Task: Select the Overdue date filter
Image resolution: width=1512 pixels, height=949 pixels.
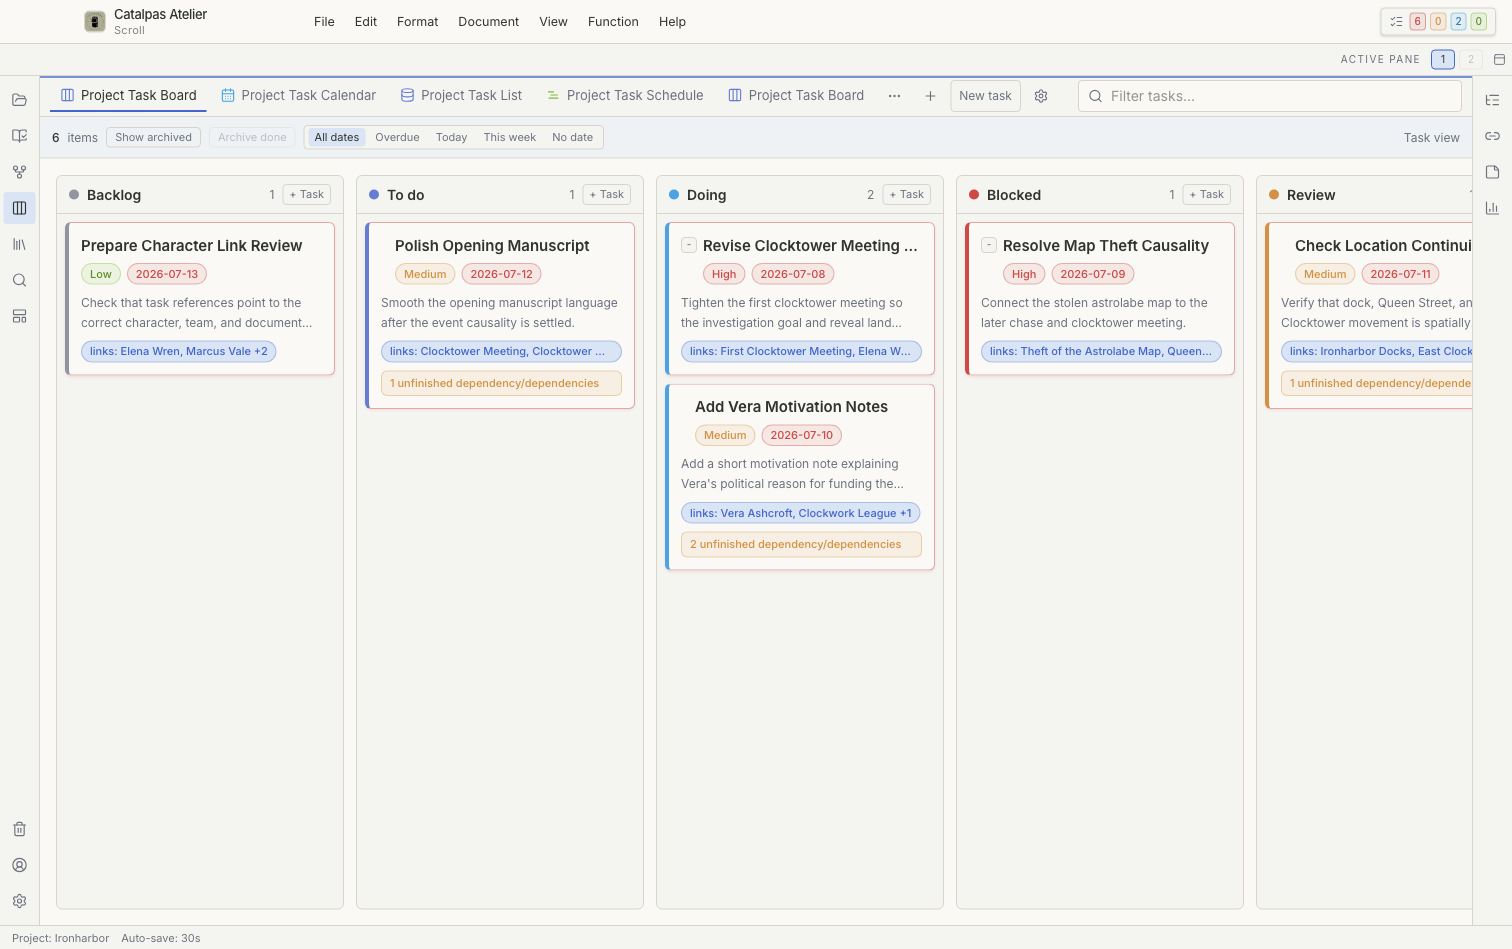Action: point(397,137)
